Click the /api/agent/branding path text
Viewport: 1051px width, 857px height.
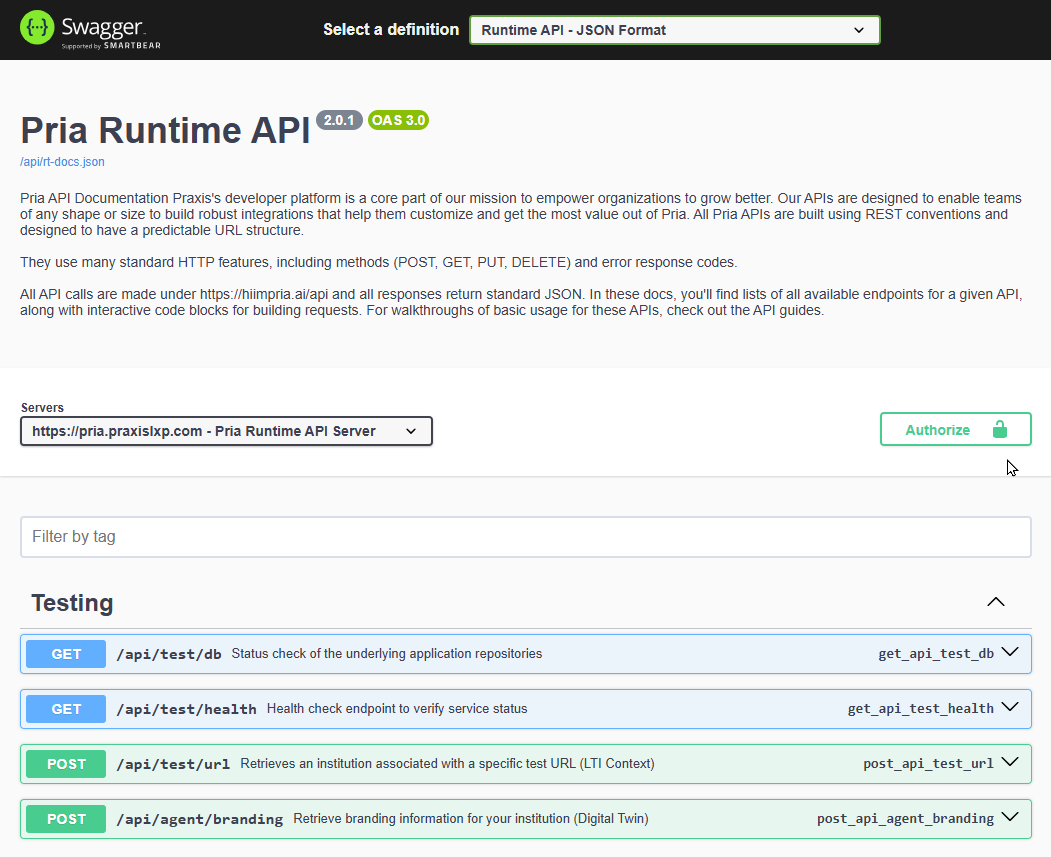click(x=200, y=819)
